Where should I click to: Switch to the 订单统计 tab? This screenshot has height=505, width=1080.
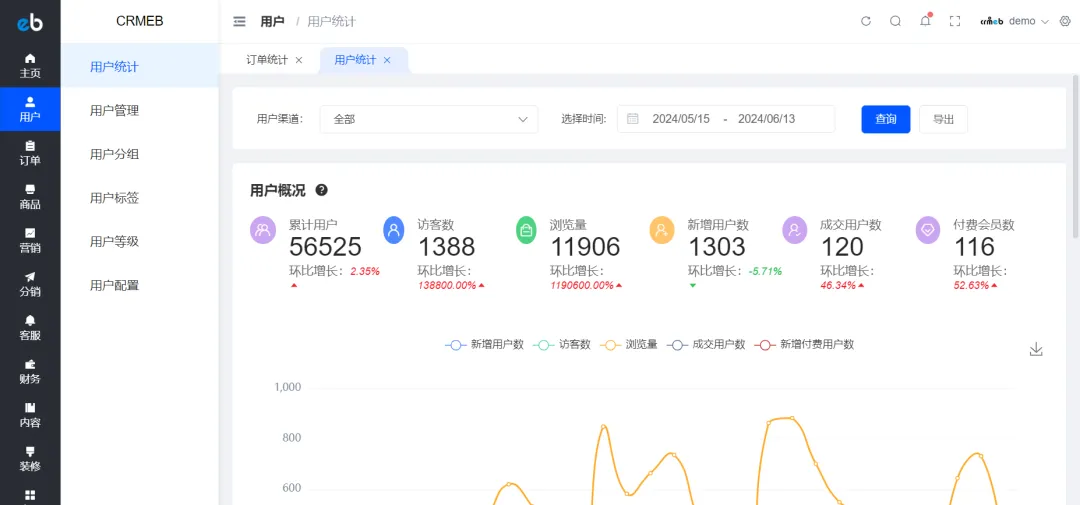click(x=267, y=60)
